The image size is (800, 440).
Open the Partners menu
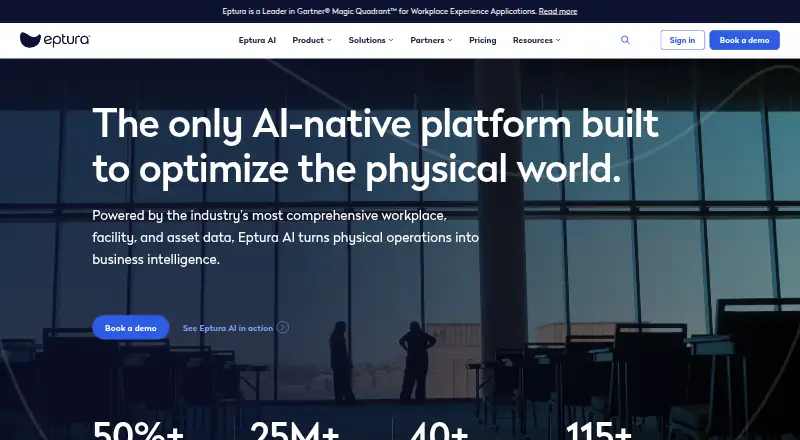(427, 40)
